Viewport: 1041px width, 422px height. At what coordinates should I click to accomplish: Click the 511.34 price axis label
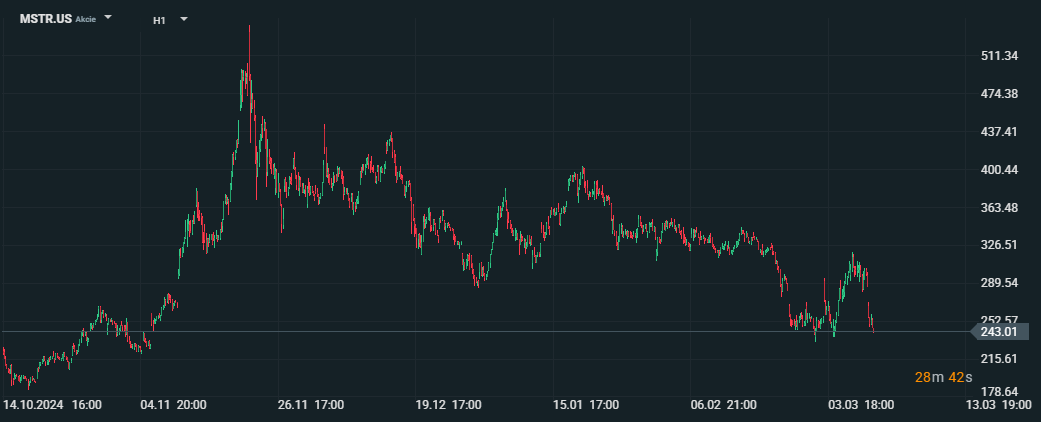[999, 56]
